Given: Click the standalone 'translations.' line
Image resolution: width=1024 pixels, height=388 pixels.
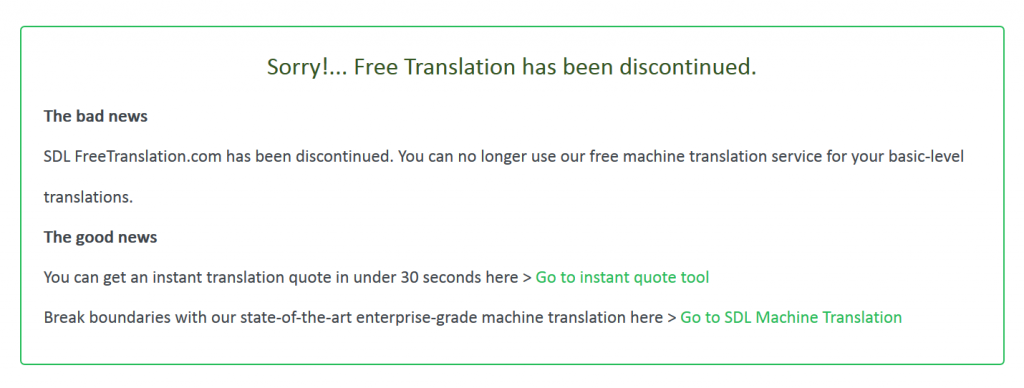Looking at the screenshot, I should click(x=88, y=197).
